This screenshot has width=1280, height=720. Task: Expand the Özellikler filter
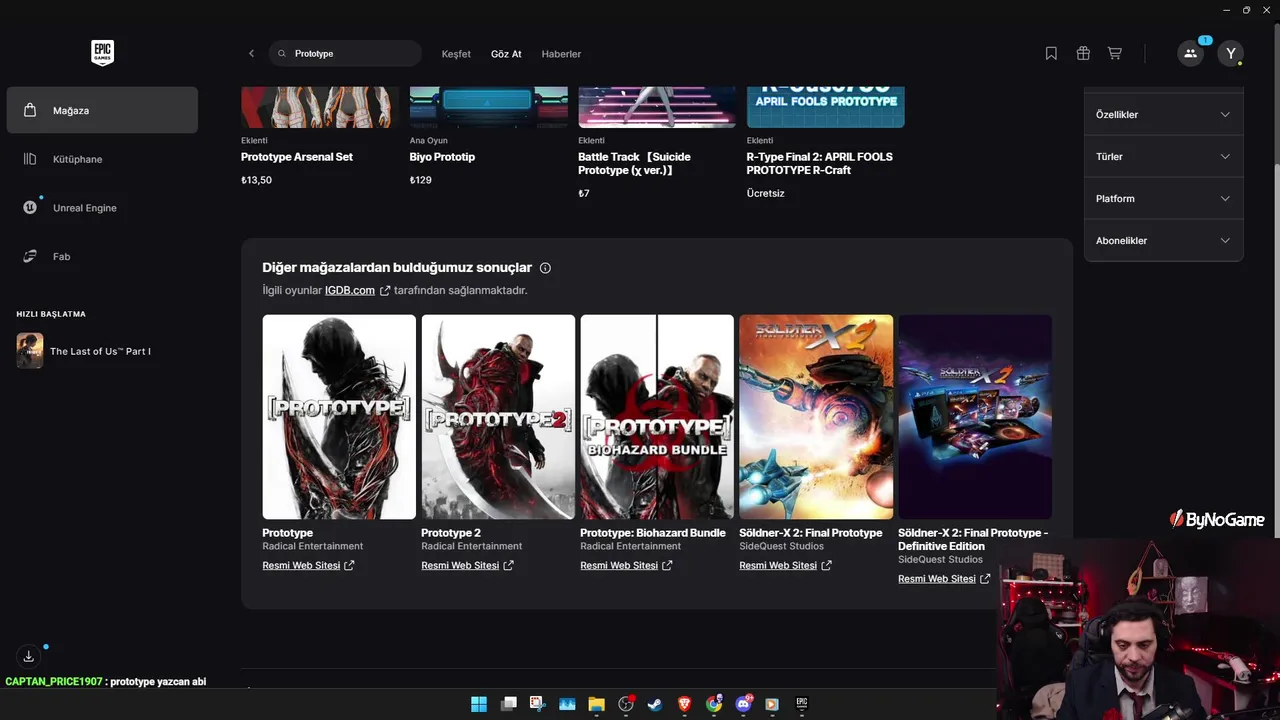(1164, 115)
